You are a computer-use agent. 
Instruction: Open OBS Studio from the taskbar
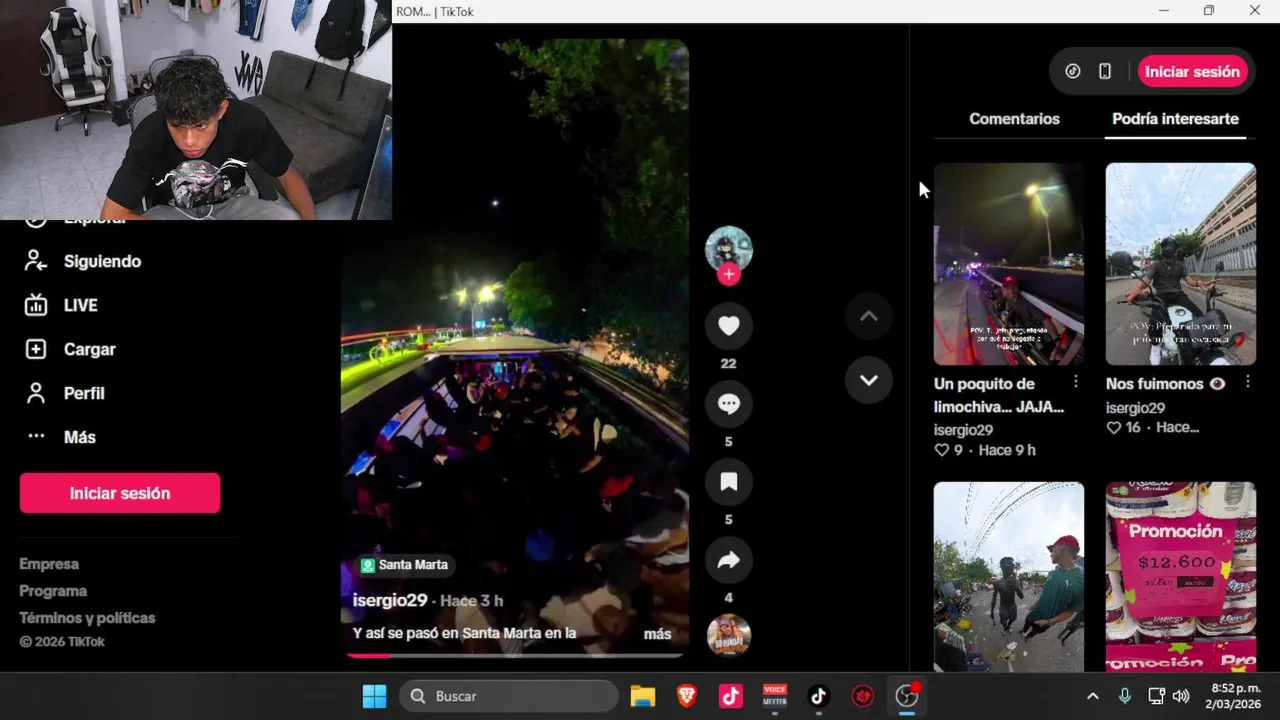pos(907,696)
